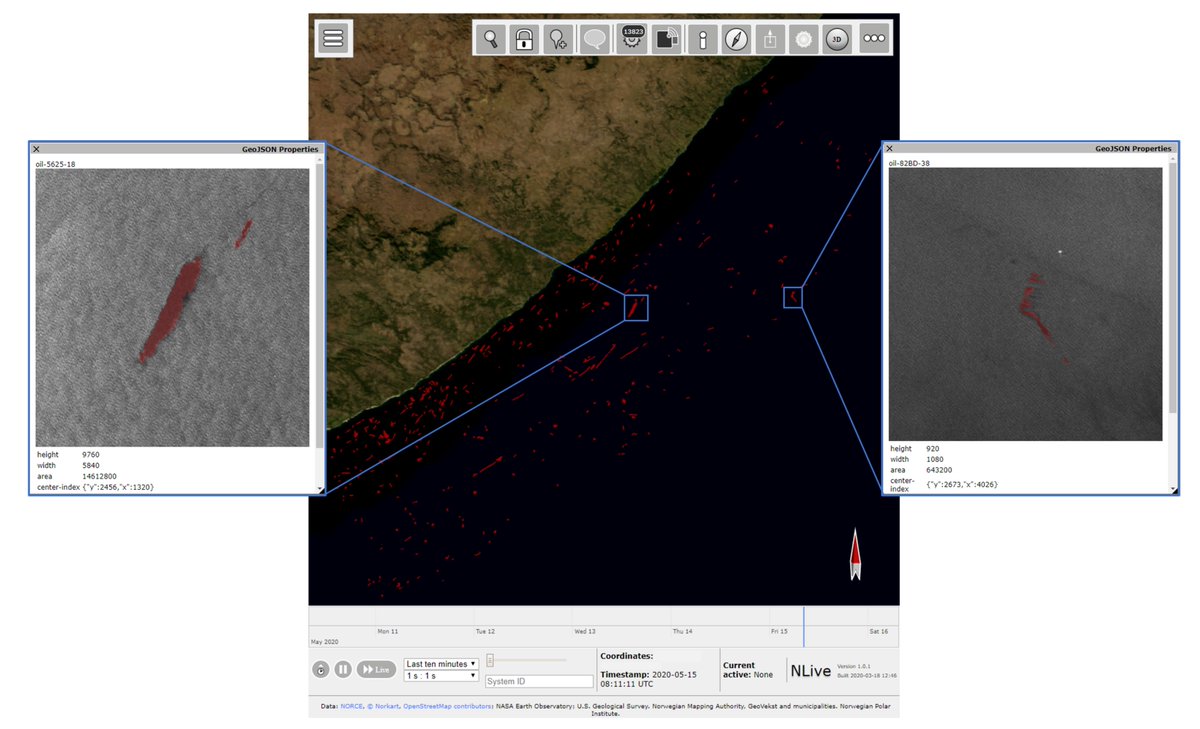
Task: Expand the three-dots overflow menu
Action: pyautogui.click(x=874, y=38)
